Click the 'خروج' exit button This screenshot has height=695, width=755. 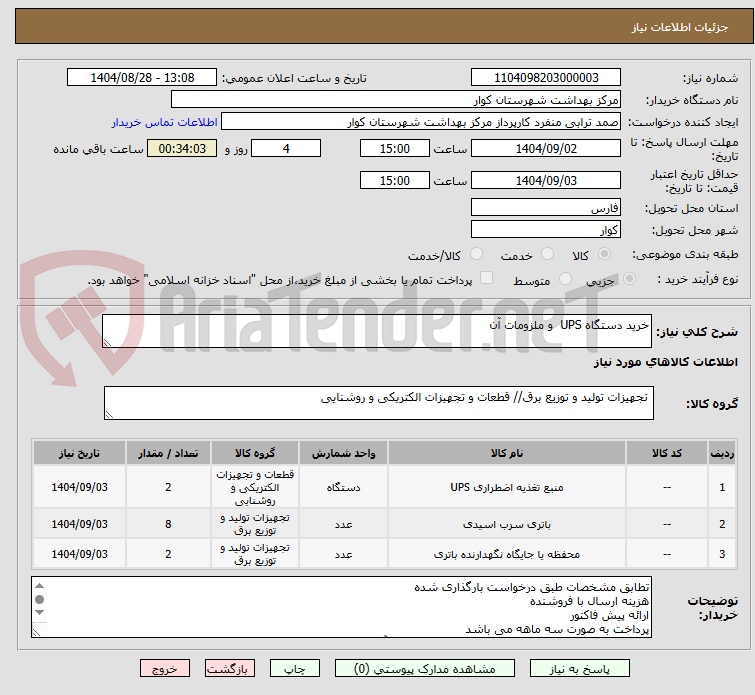[x=165, y=669]
